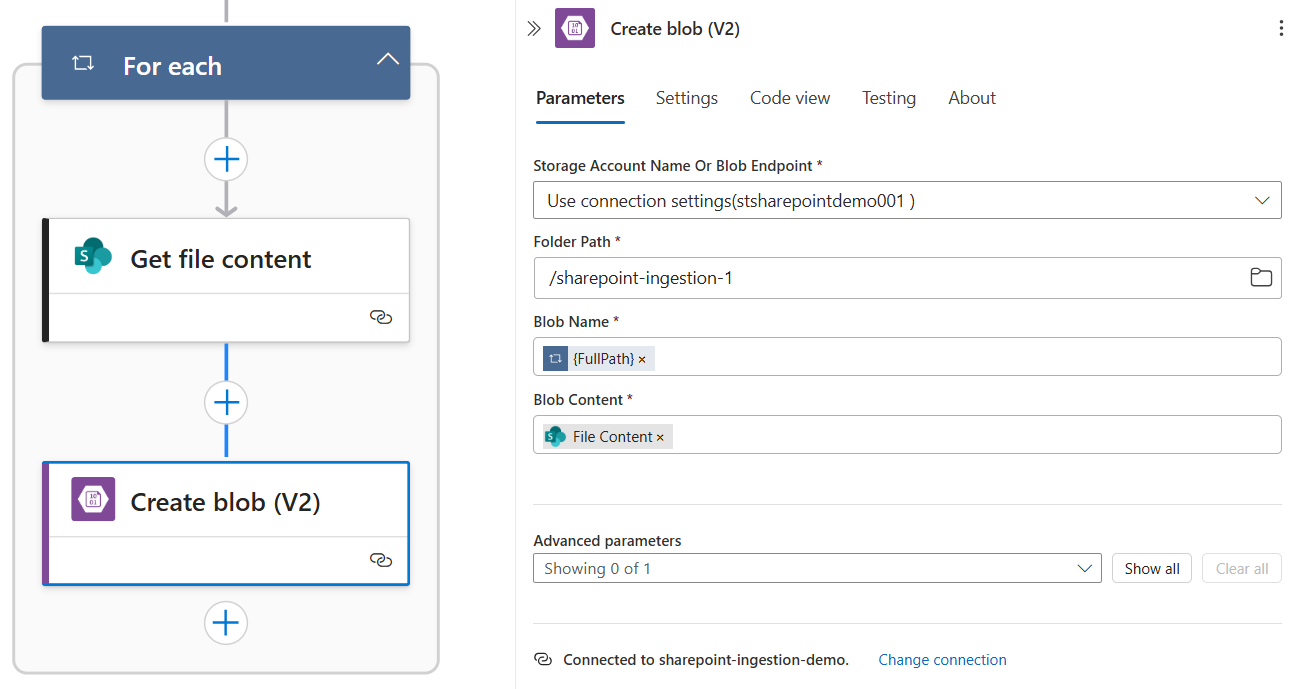The image size is (1293, 689).
Task: Insert a step above Get file content
Action: coord(226,159)
